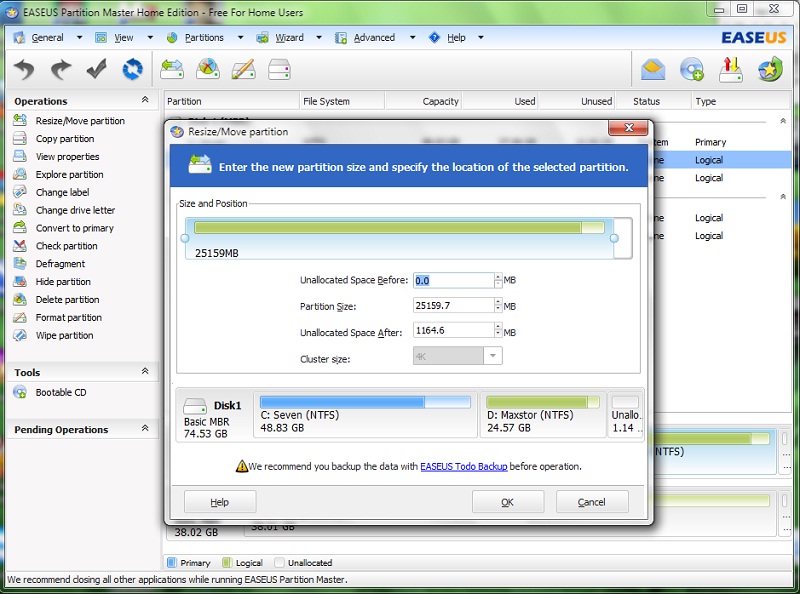Open the envelope newsletter toolbar icon
This screenshot has width=800, height=594.
(x=653, y=69)
